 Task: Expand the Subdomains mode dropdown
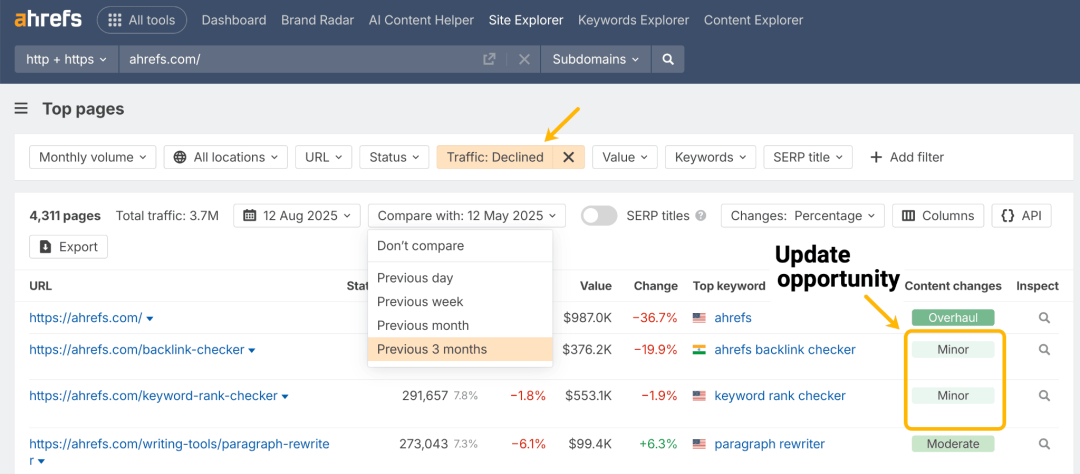click(x=596, y=59)
